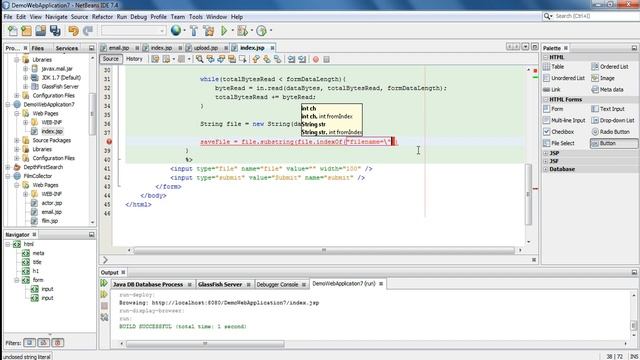
Task: Click the Find Selection magnifier icon in editor toolbar
Action: click(200, 59)
